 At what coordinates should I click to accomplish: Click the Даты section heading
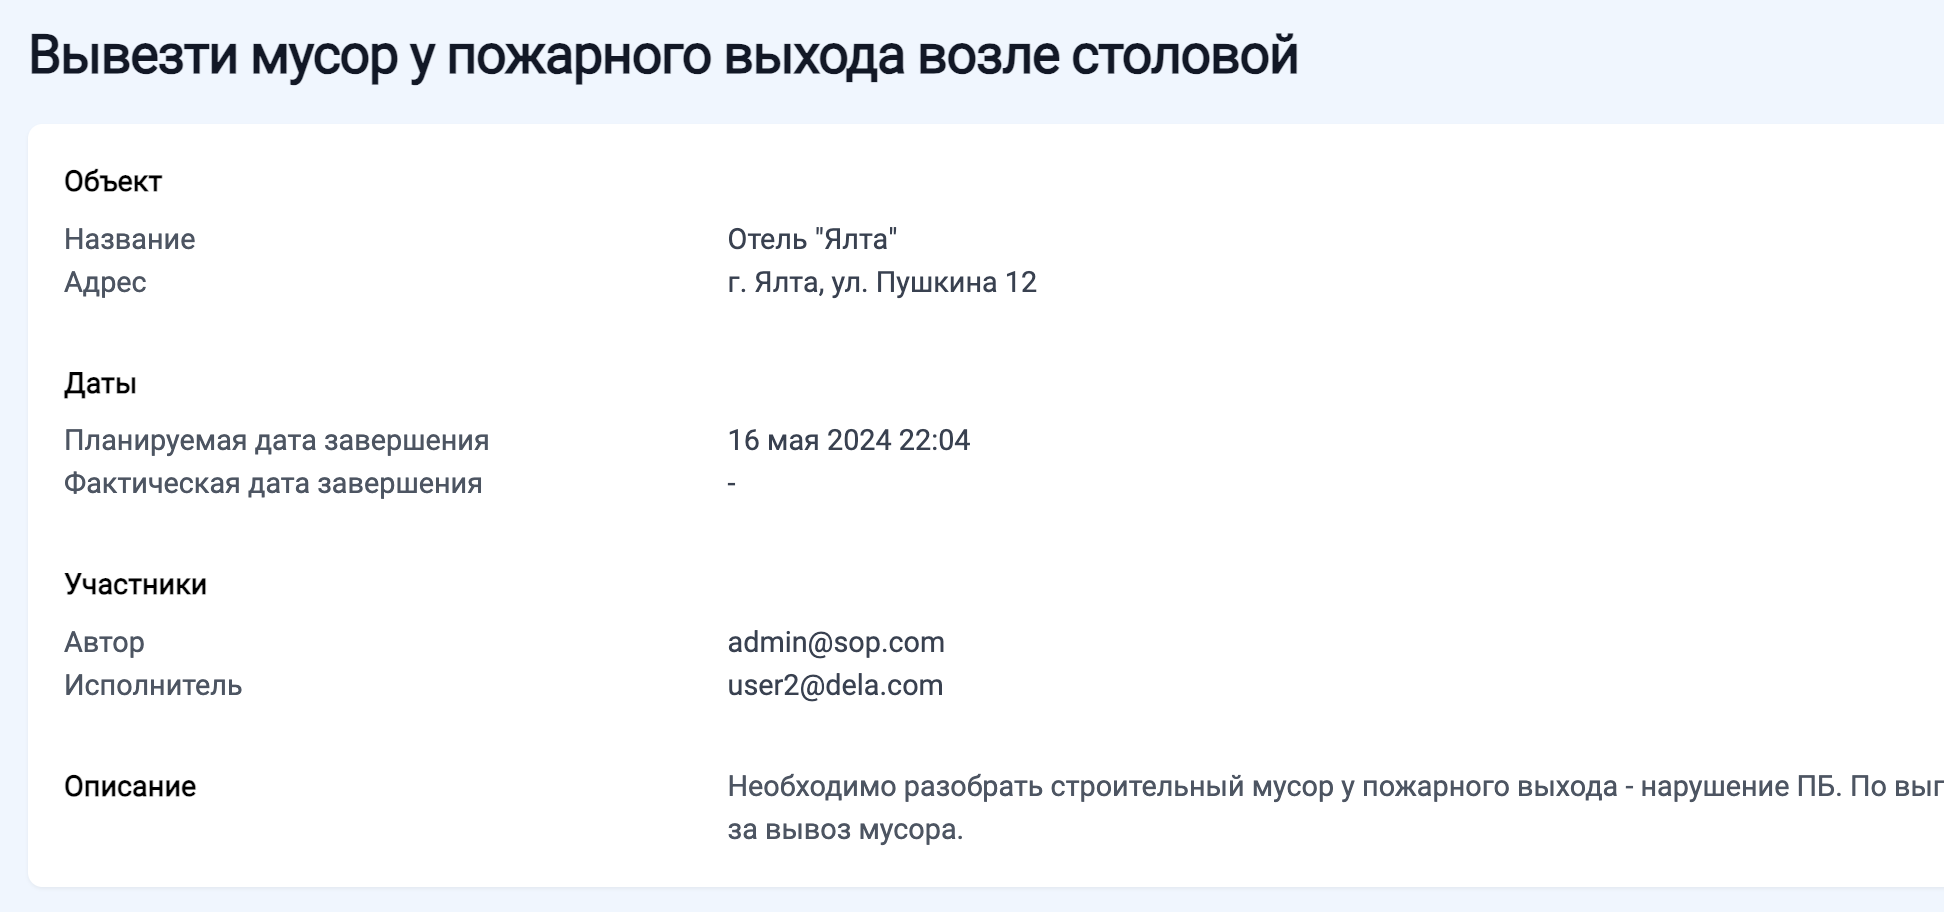100,384
